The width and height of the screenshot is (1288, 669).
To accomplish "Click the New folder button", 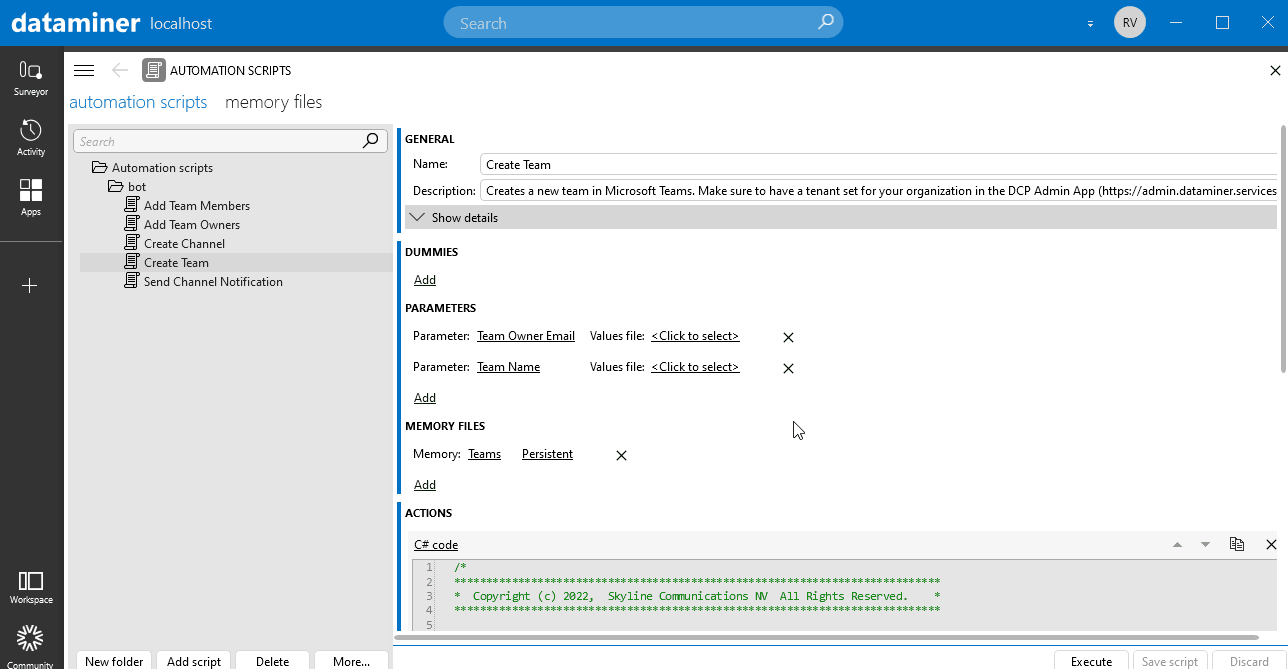I will pos(114,661).
